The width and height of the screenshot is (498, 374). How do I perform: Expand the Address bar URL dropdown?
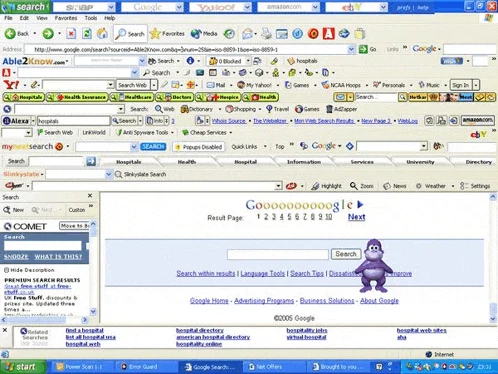(x=351, y=49)
